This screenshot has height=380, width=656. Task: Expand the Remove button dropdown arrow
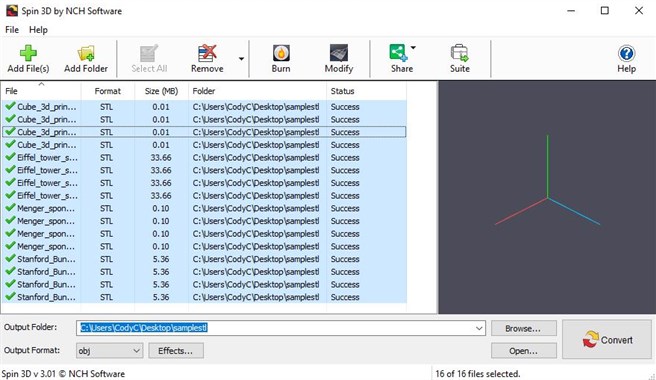pos(241,59)
